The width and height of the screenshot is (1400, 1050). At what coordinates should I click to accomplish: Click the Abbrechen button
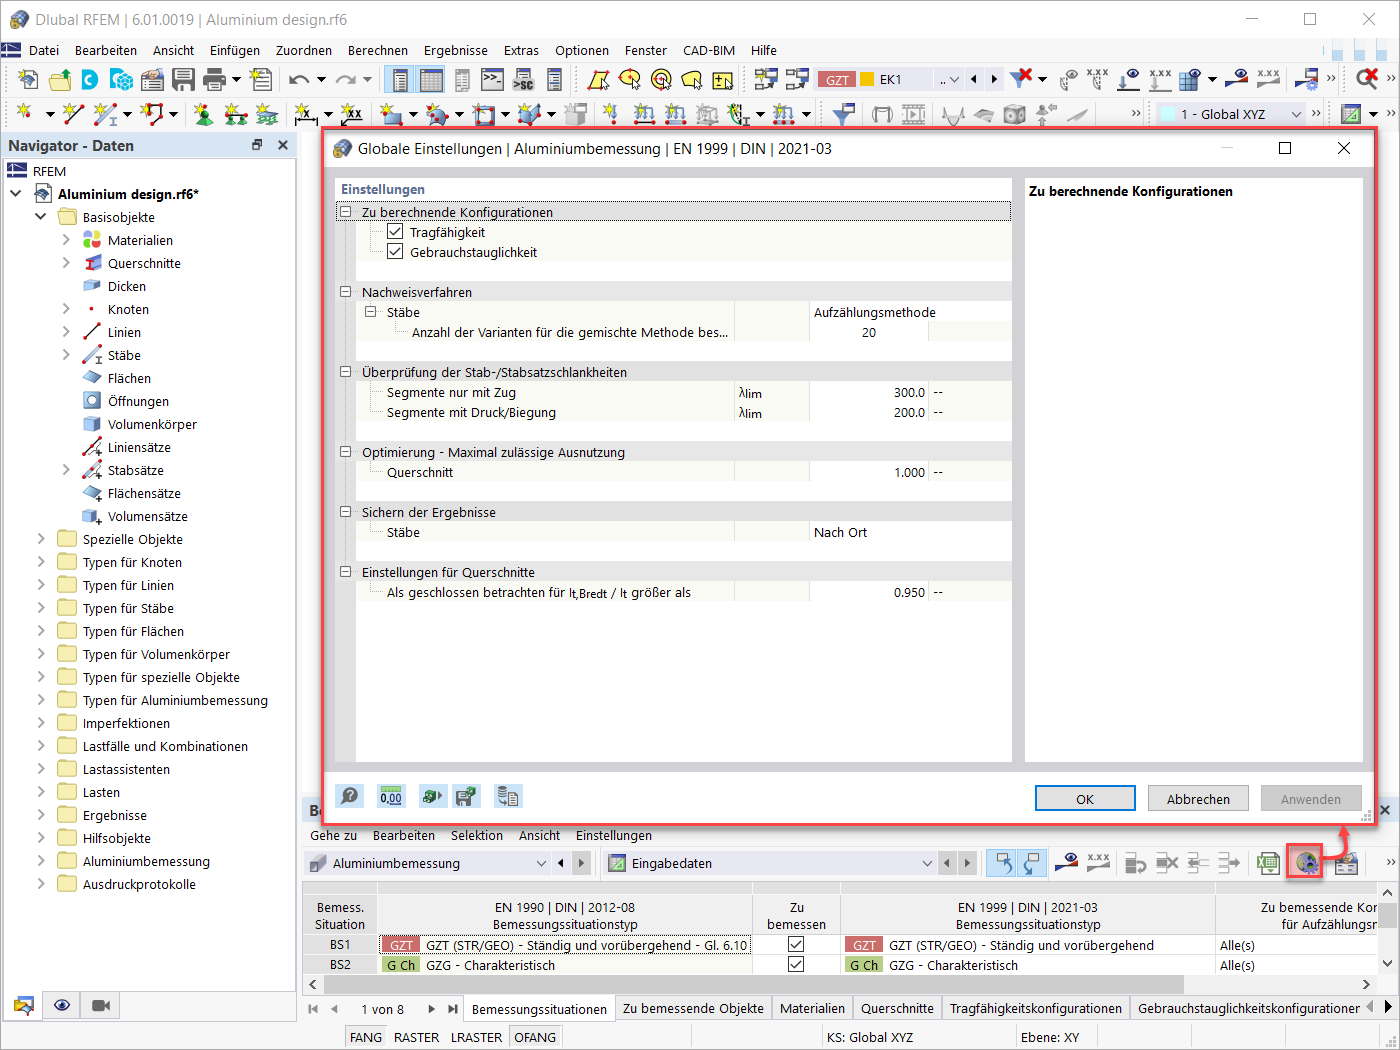coord(1198,798)
